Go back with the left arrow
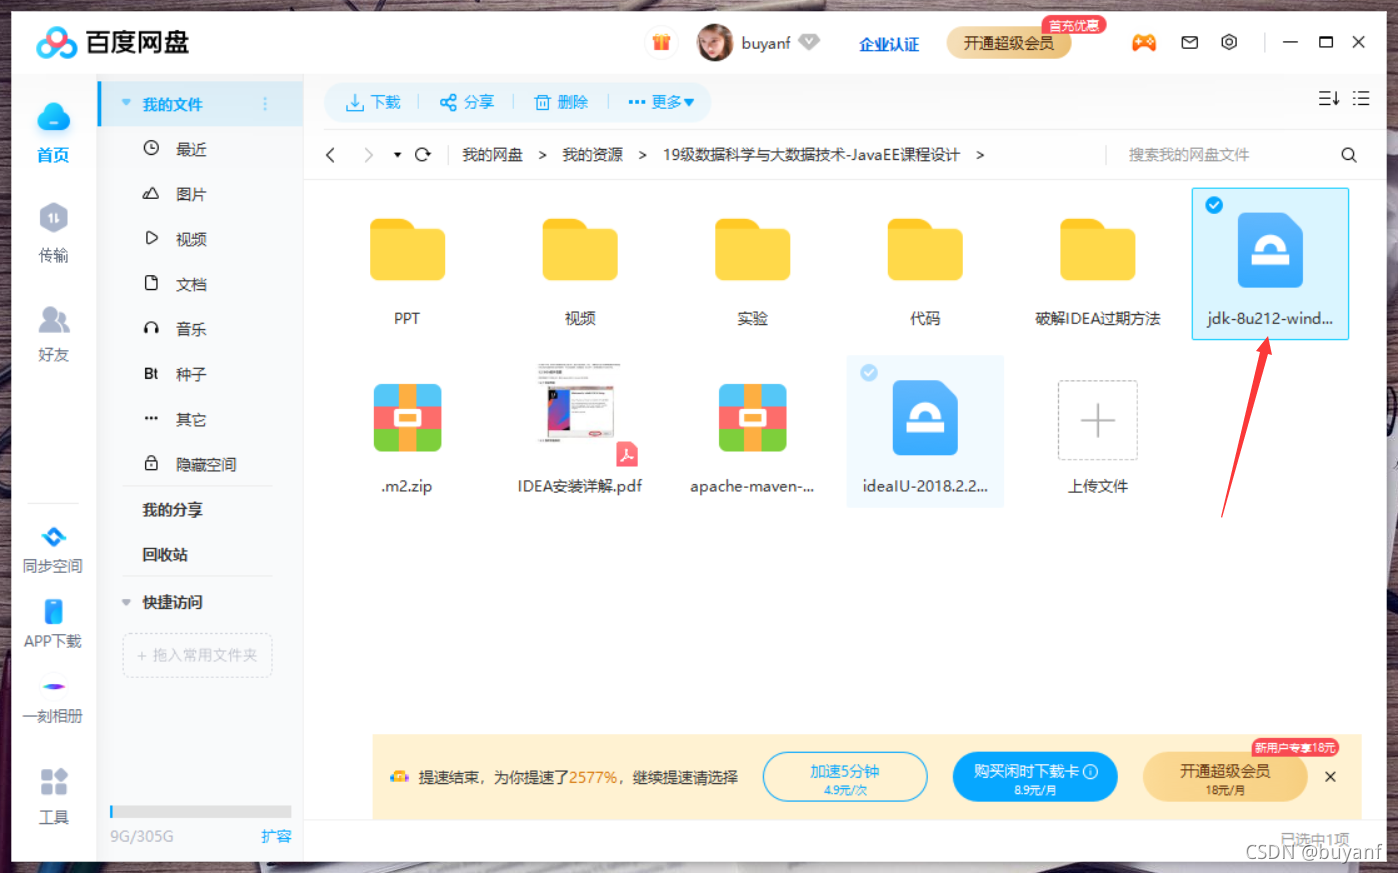Viewport: 1398px width, 873px height. coord(331,155)
